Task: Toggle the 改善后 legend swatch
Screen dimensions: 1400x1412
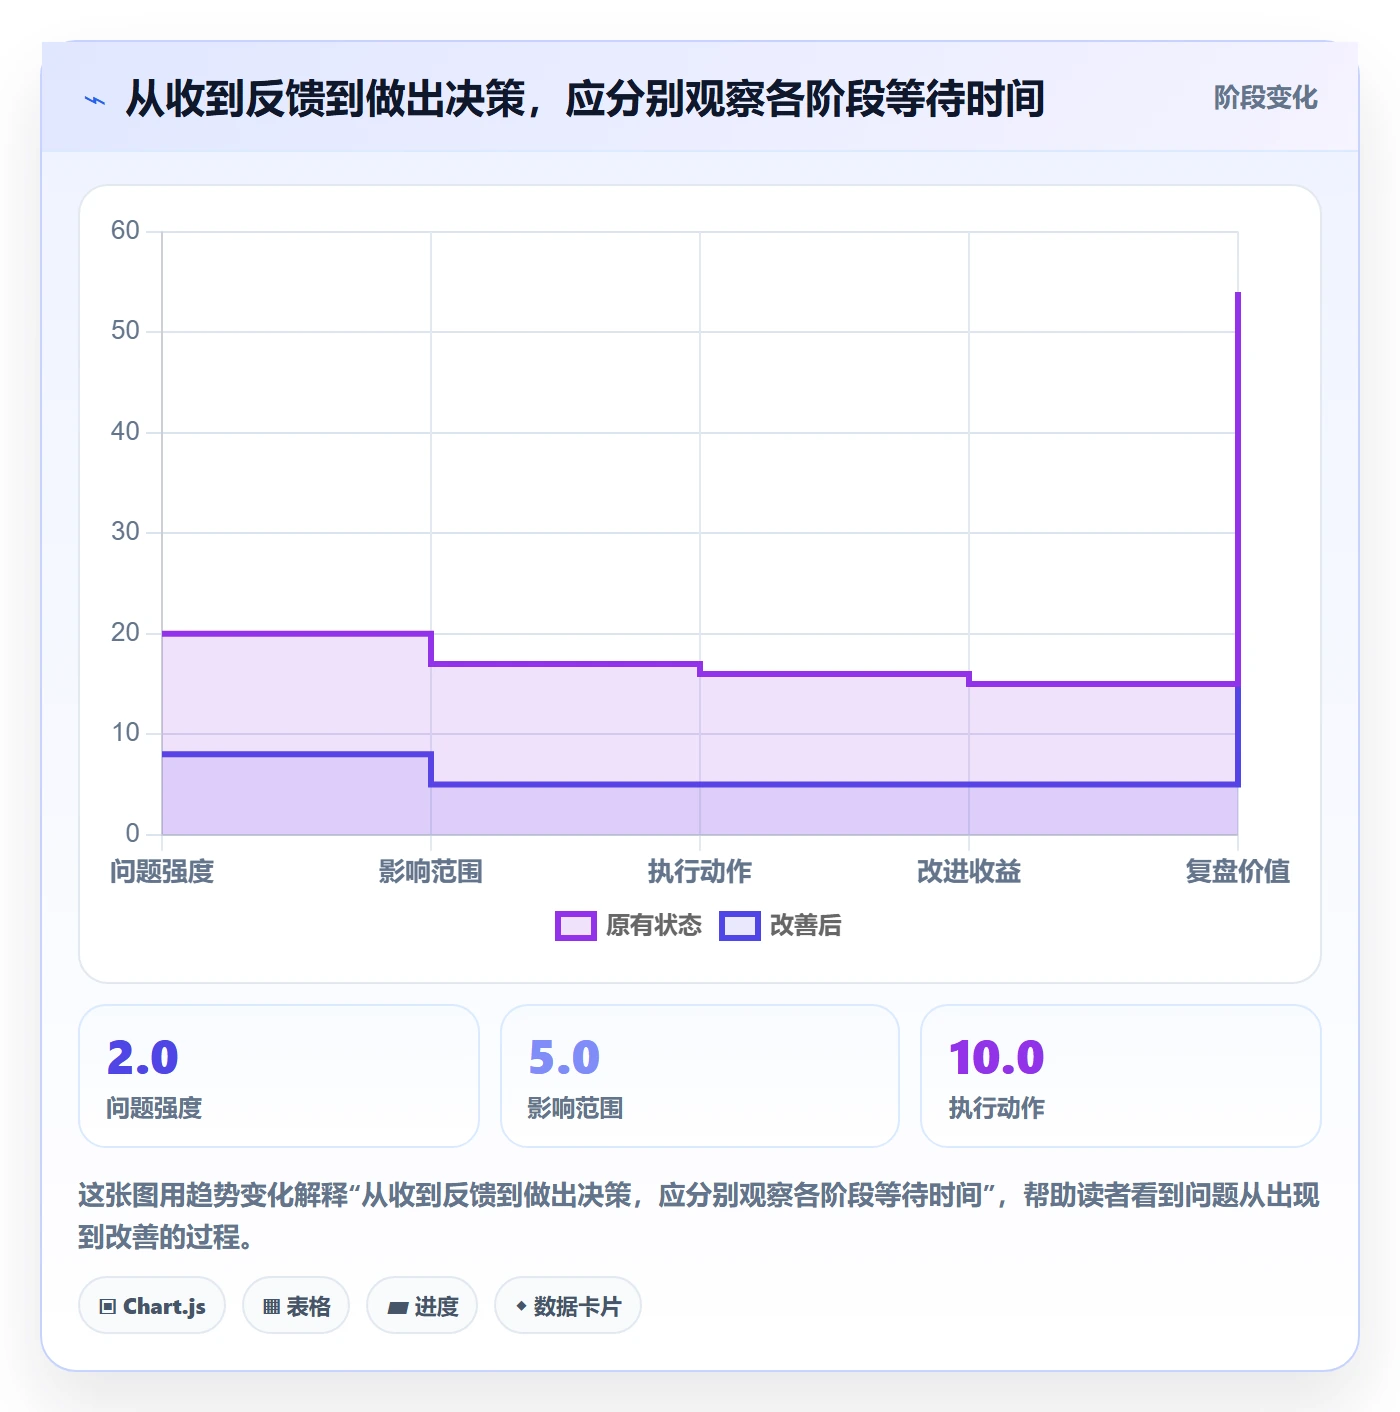Action: (x=740, y=926)
